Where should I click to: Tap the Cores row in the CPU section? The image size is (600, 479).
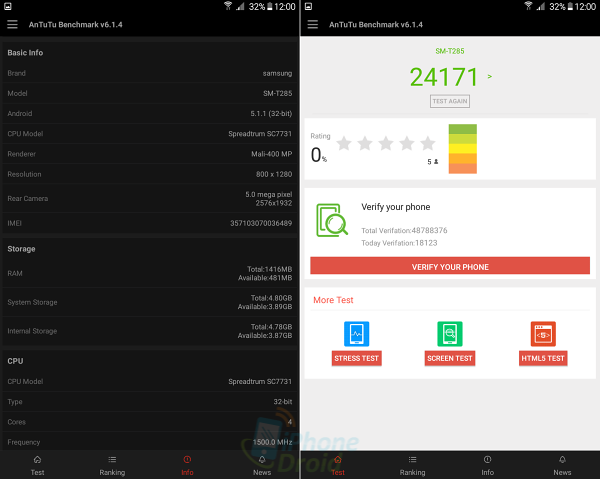pyautogui.click(x=150, y=422)
